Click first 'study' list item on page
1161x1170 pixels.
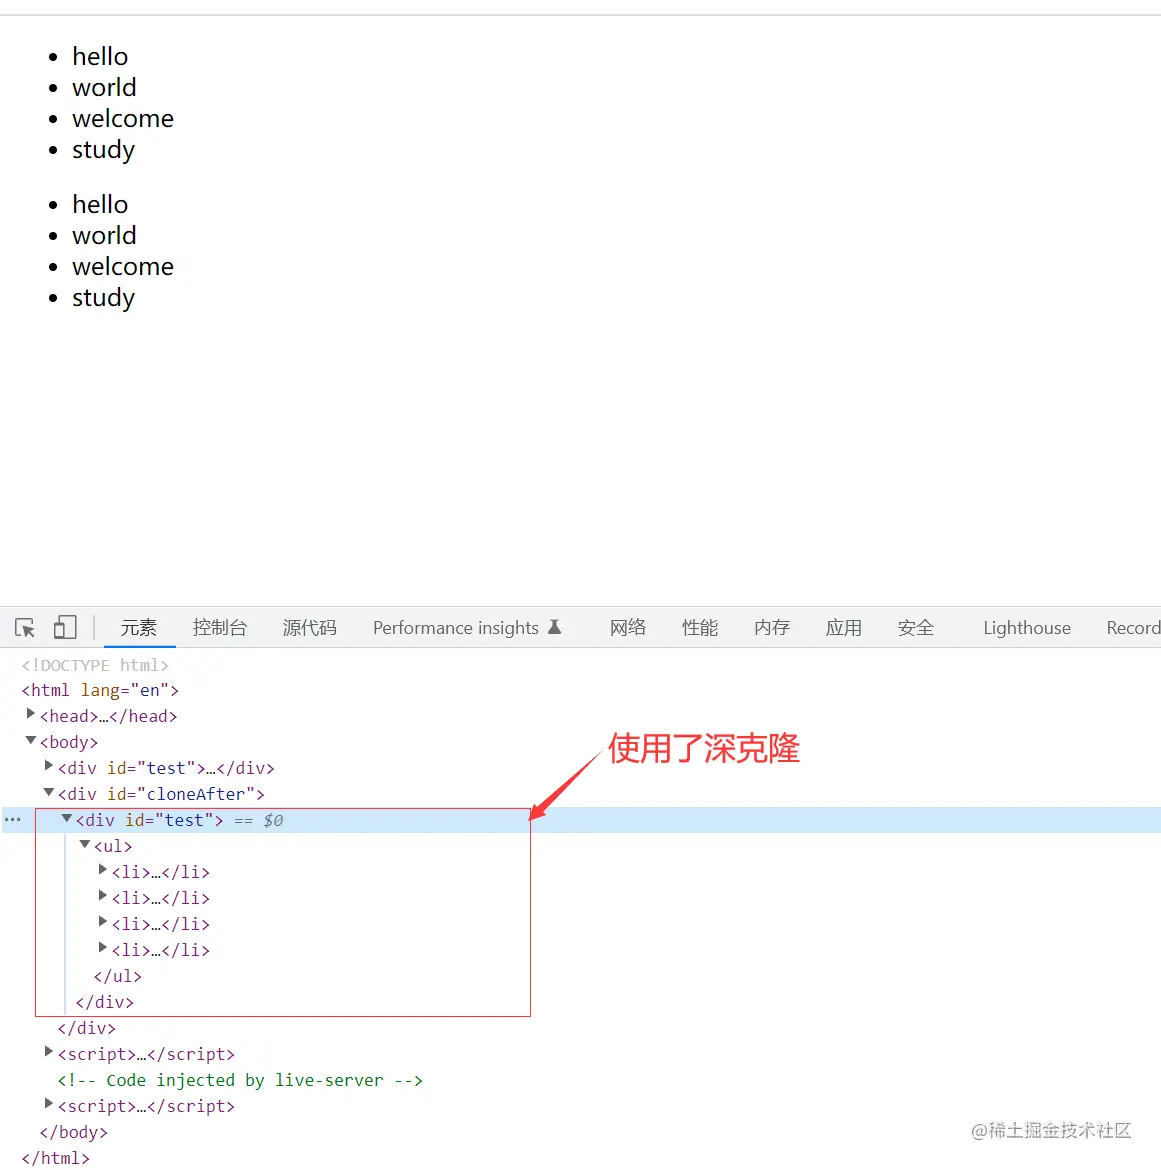[x=104, y=150]
